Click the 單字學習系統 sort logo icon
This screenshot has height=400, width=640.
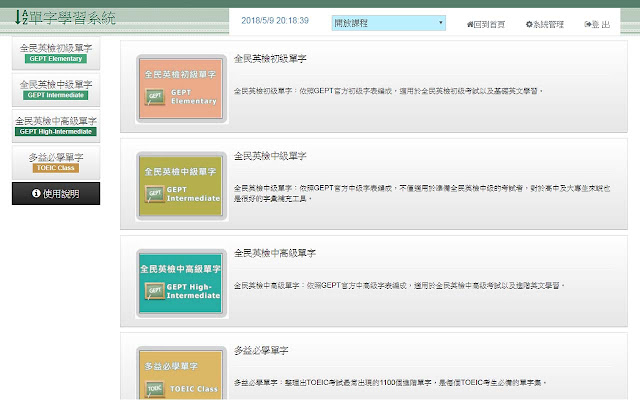21,17
